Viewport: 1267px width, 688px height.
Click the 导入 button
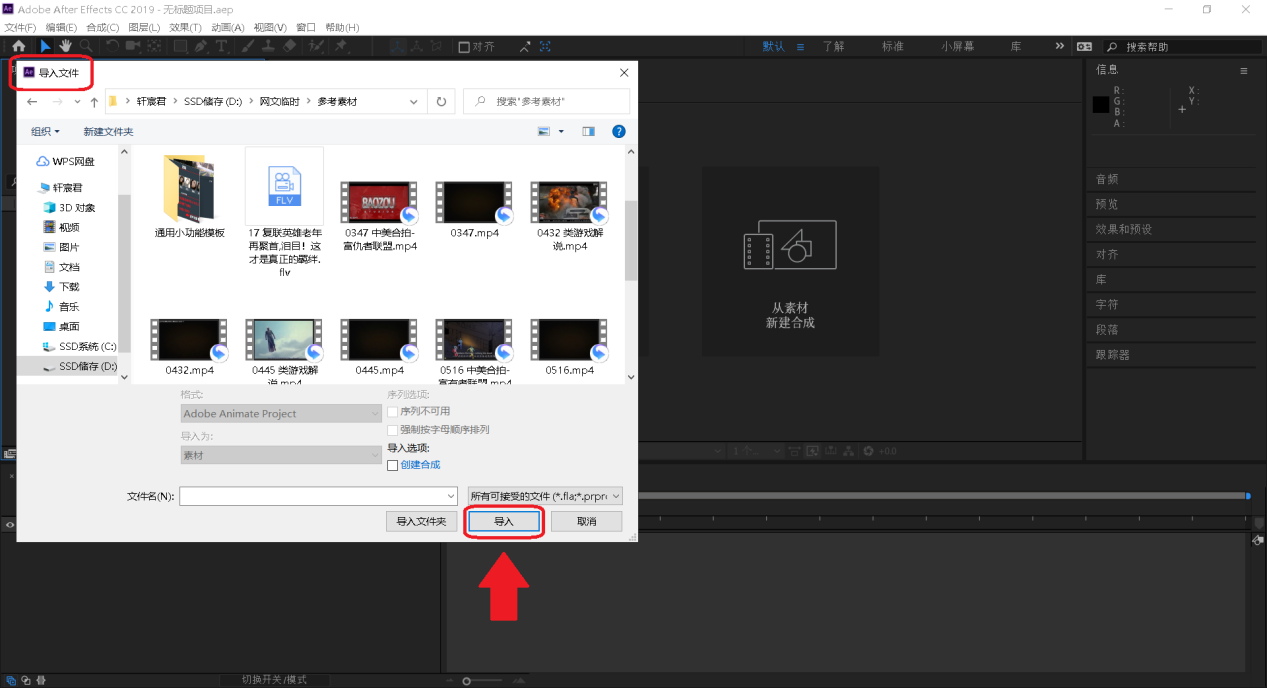tap(504, 521)
